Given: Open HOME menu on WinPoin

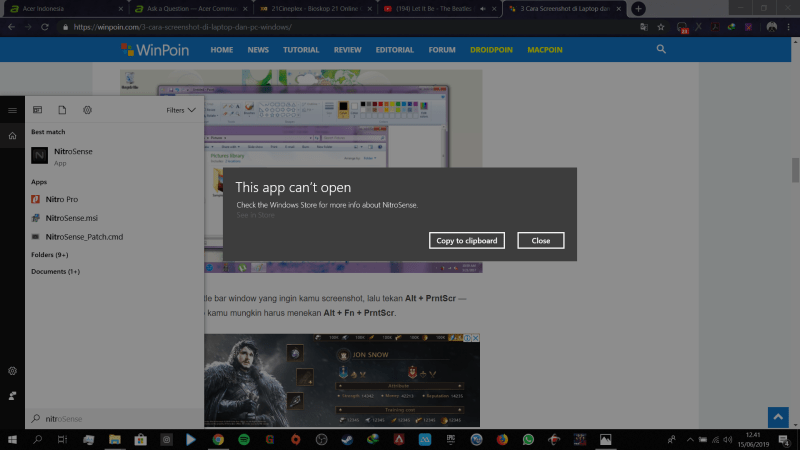Looking at the screenshot, I should point(221,49).
